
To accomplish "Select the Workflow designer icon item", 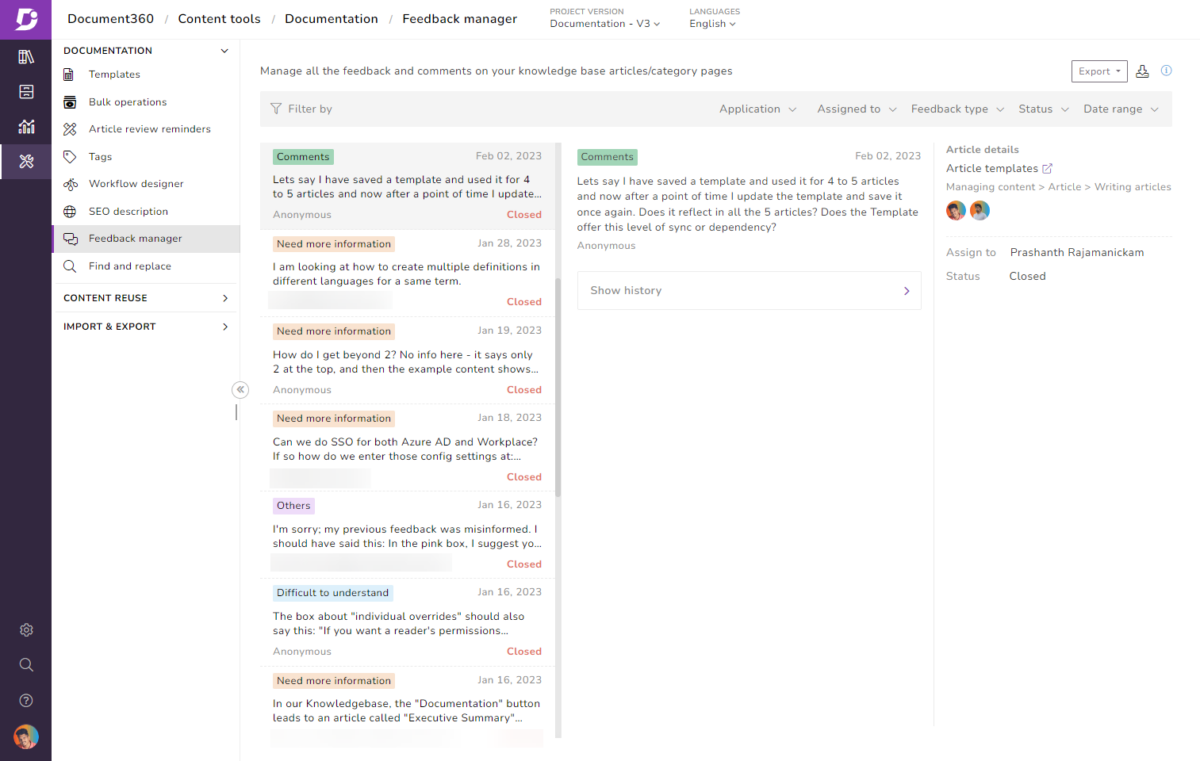I will [x=70, y=184].
